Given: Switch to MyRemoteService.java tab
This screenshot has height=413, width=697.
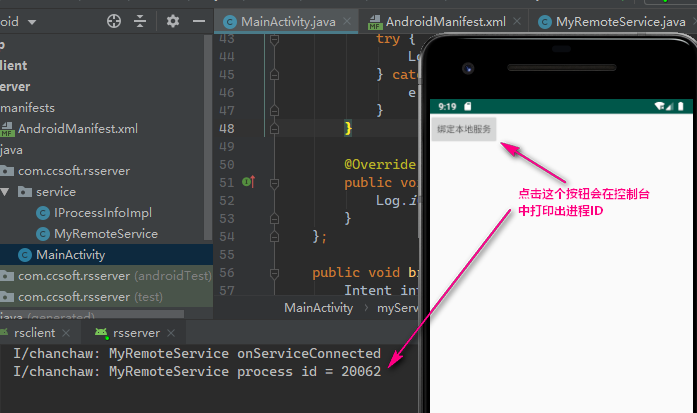Looking at the screenshot, I should pyautogui.click(x=612, y=21).
